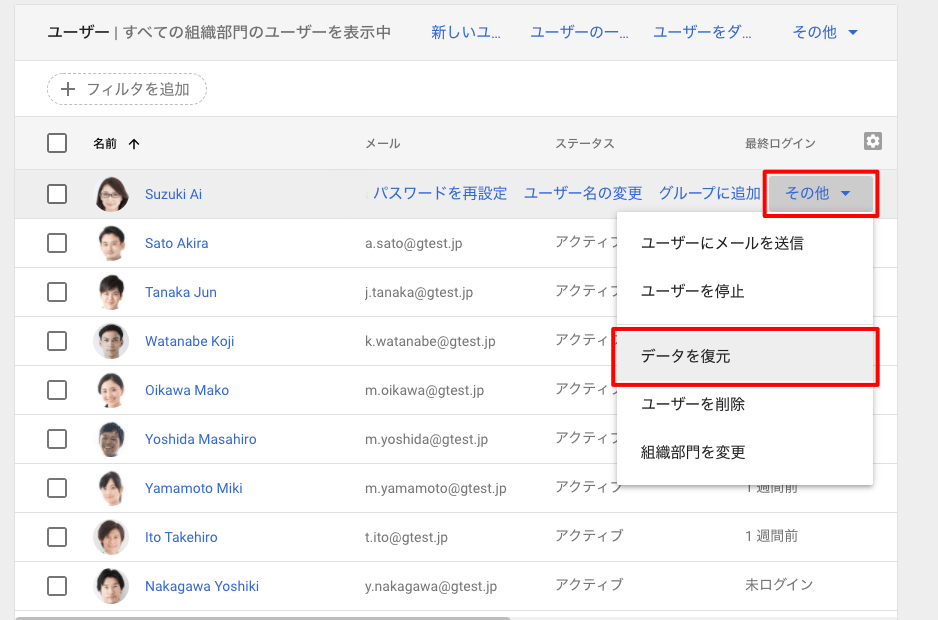Viewport: 938px width, 620px height.
Task: Click Nakagawa Yoshiki's profile avatar
Action: point(111,586)
